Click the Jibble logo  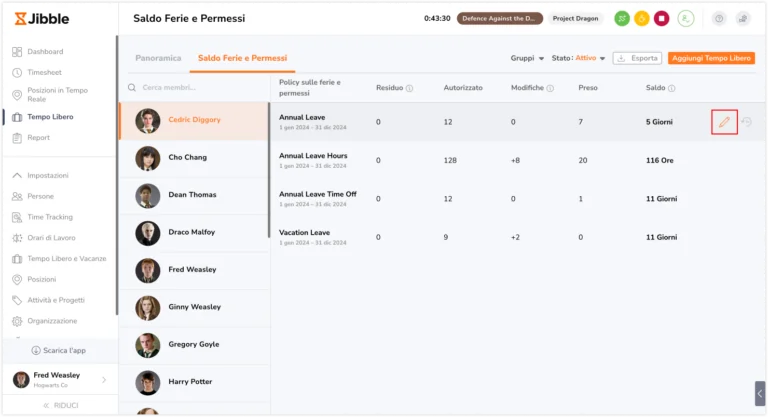click(42, 19)
